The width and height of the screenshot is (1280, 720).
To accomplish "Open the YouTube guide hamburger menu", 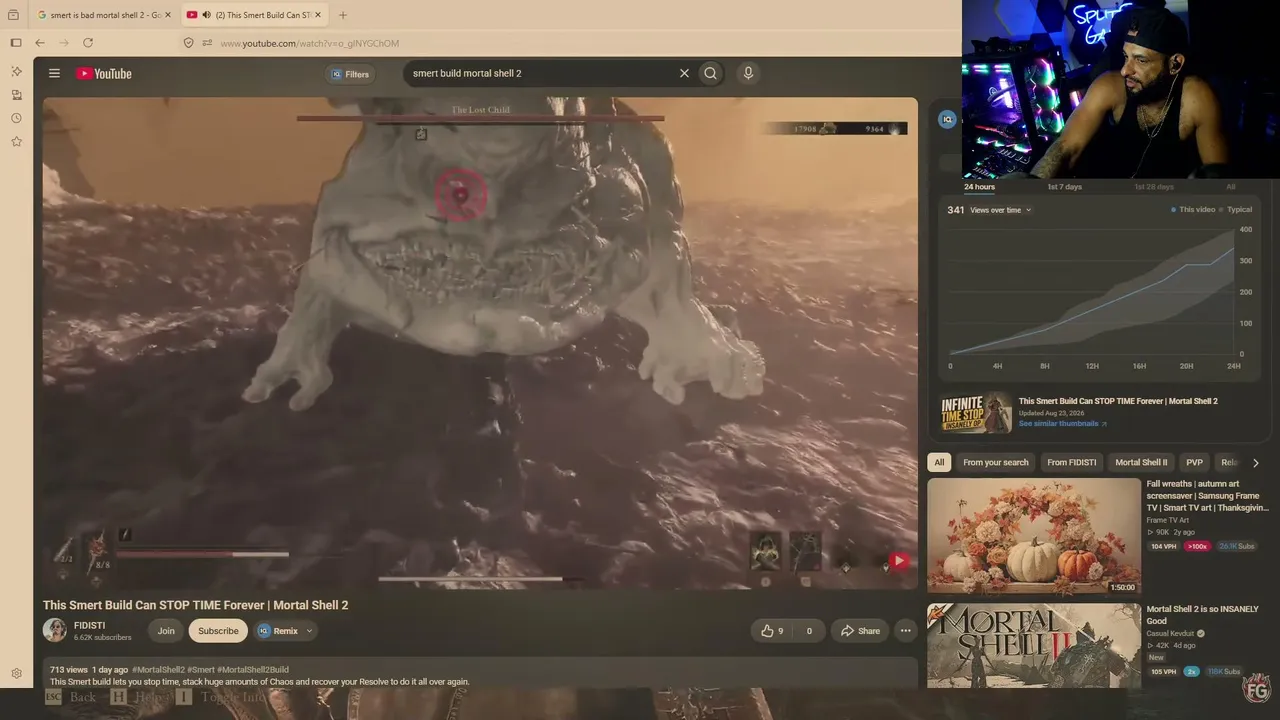I will (54, 73).
